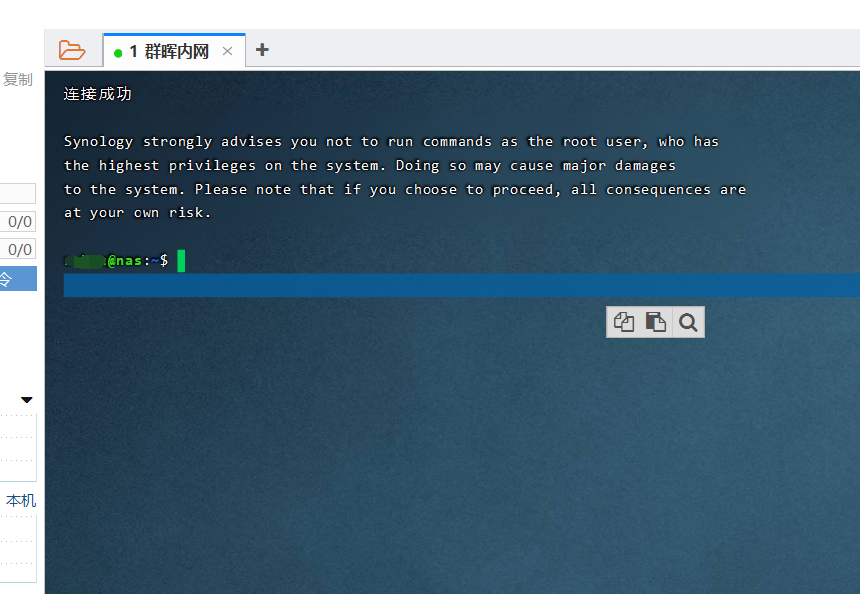Click the 连接成功 message text
The height and width of the screenshot is (594, 860).
98,94
